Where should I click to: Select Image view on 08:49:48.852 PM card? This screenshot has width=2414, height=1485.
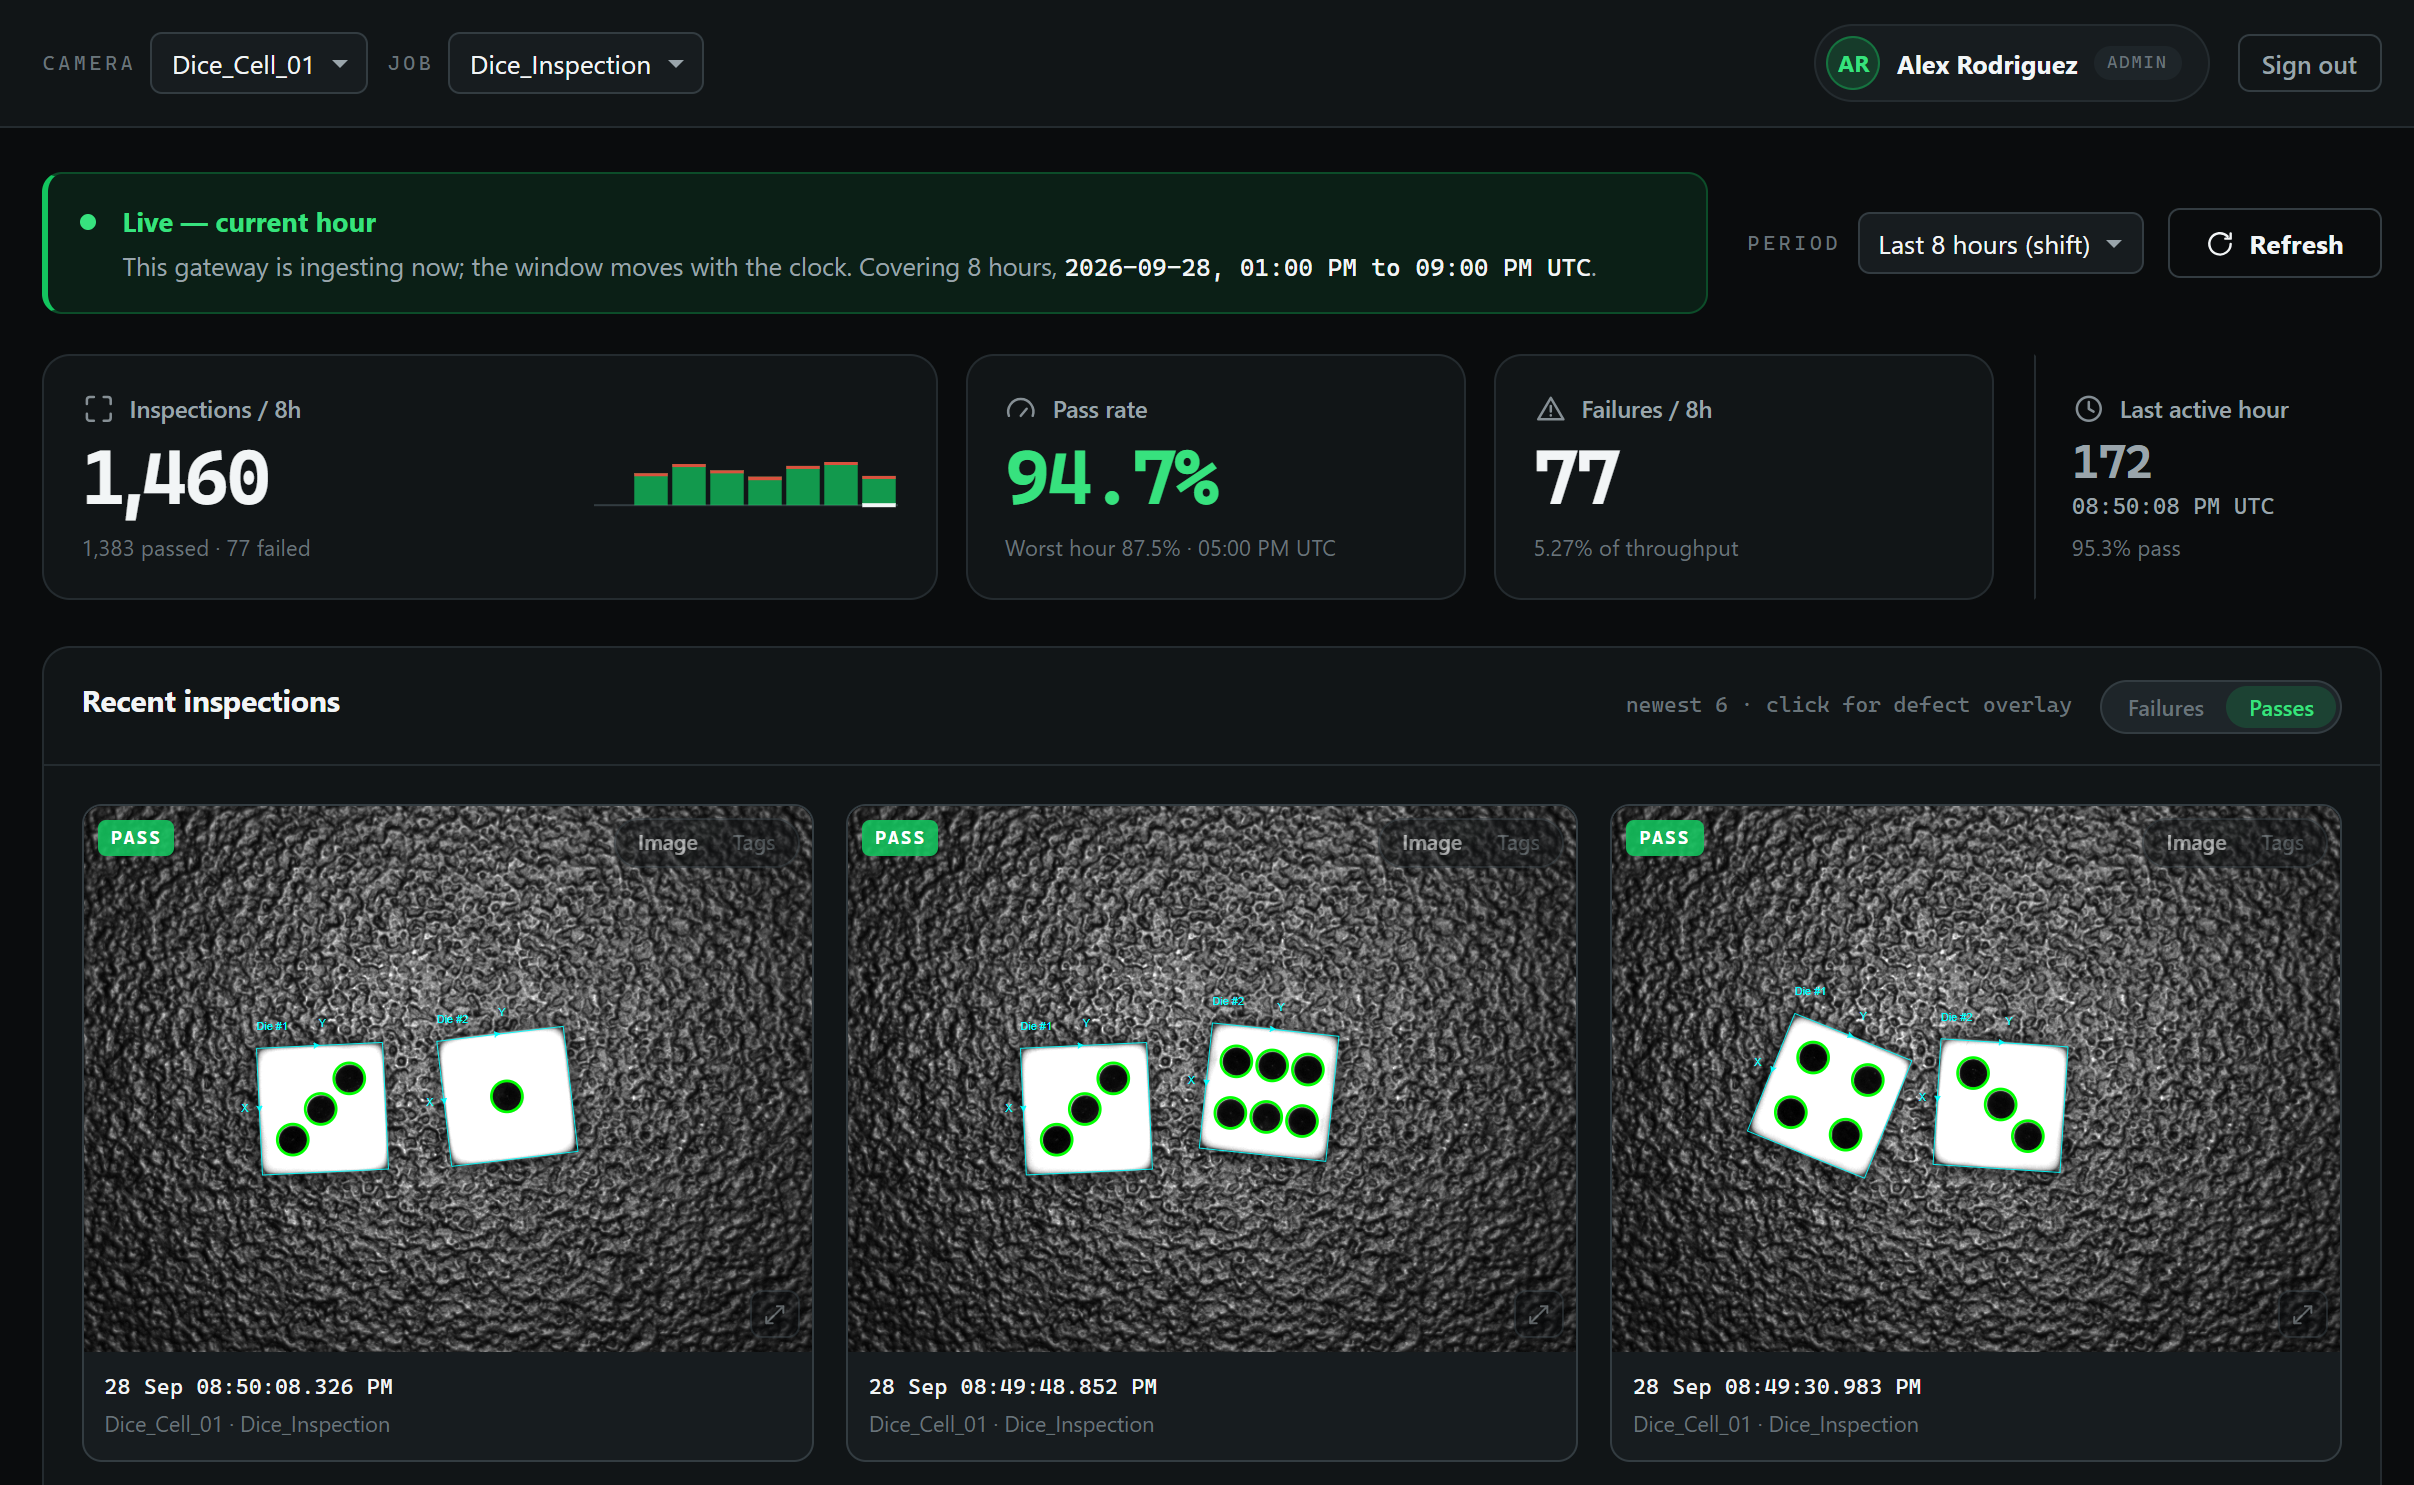(x=1431, y=843)
